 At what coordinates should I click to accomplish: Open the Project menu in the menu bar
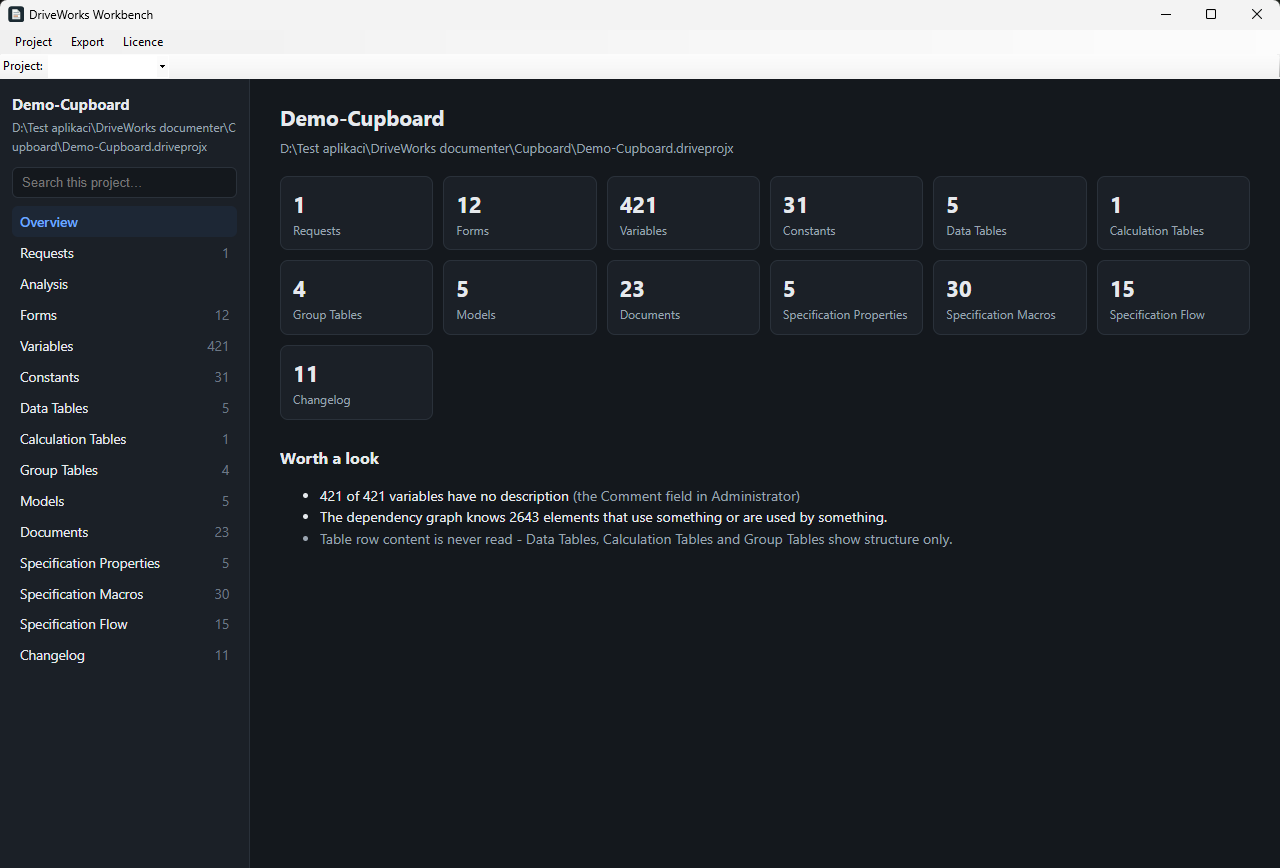tap(34, 42)
